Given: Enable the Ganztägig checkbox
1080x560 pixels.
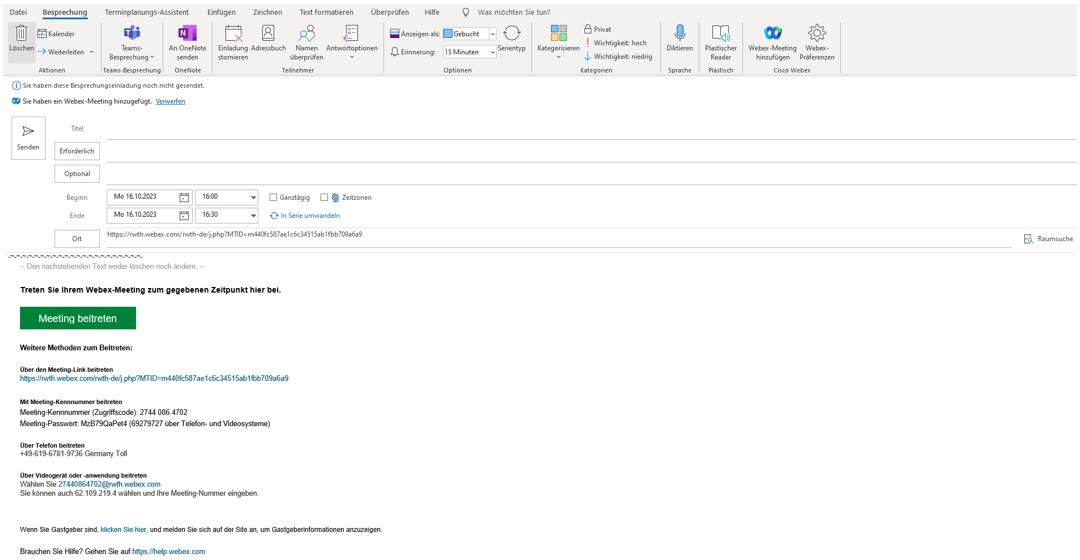Looking at the screenshot, I should (x=274, y=197).
